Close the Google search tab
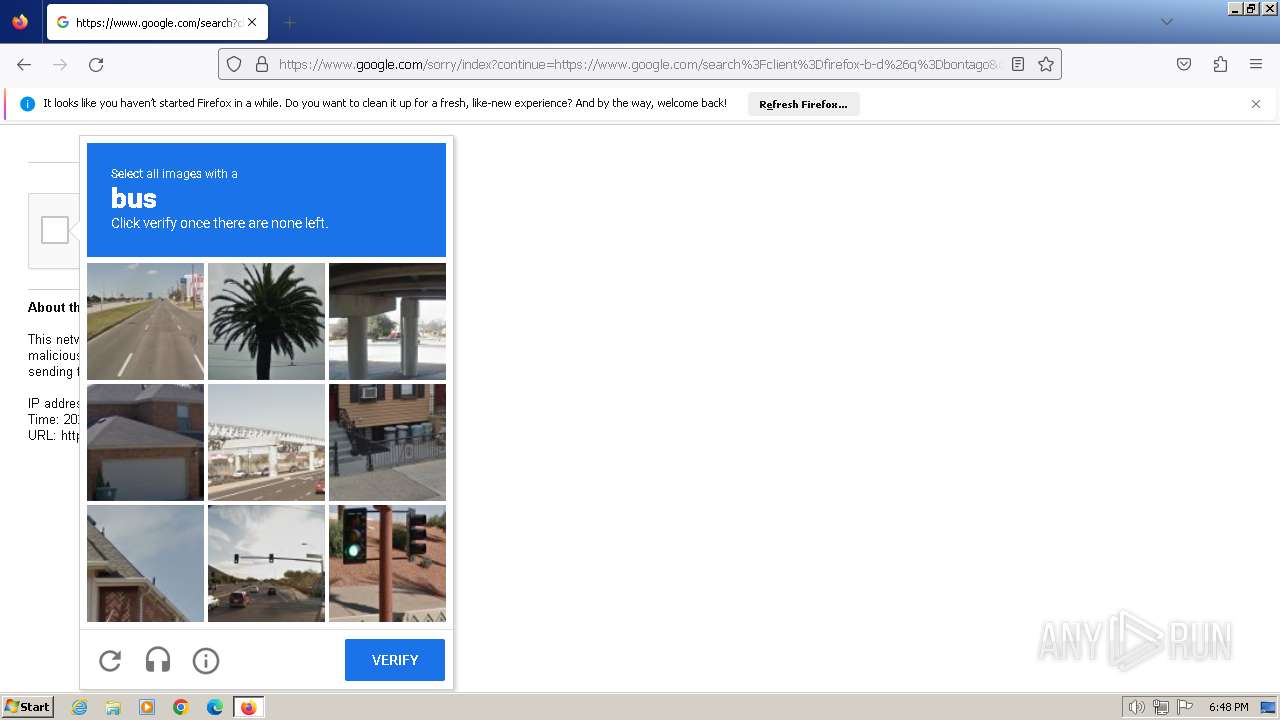The image size is (1280, 720). (x=252, y=22)
